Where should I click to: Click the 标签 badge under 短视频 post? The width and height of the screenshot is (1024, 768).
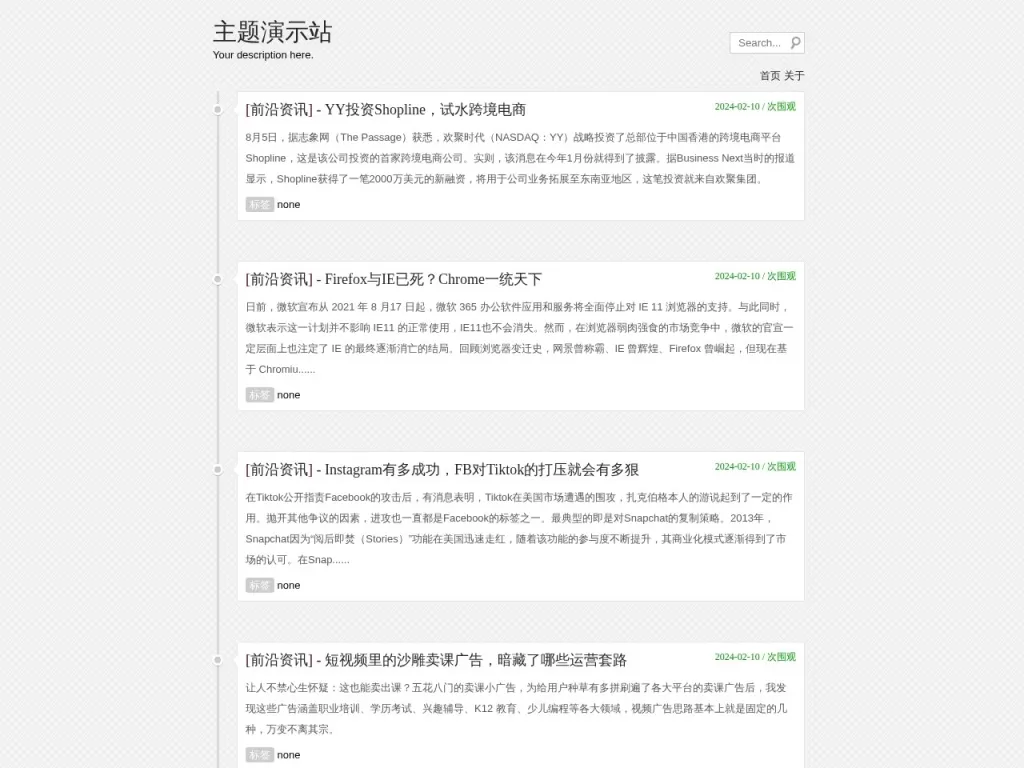click(260, 755)
